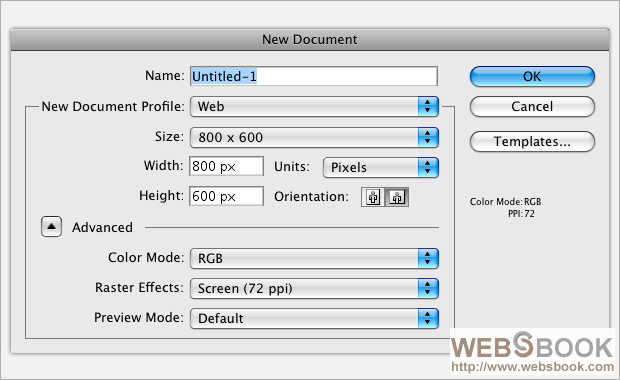Select the landscape orientation icon
Viewport: 620px width, 380px height.
(397, 197)
